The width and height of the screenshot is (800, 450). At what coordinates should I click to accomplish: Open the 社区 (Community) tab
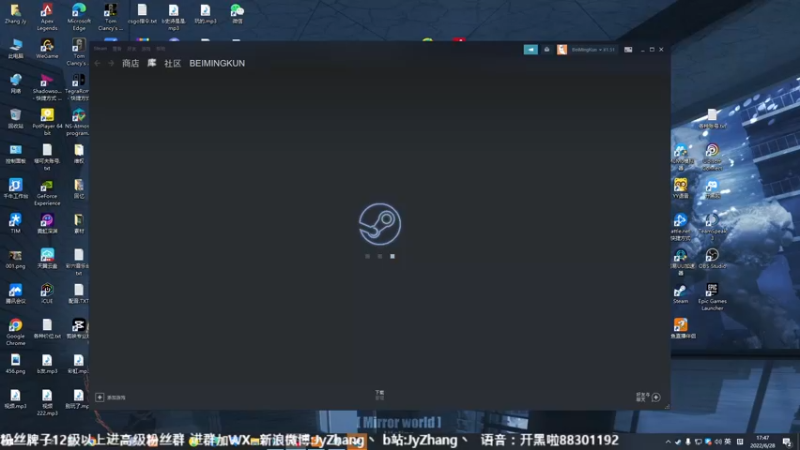point(172,63)
